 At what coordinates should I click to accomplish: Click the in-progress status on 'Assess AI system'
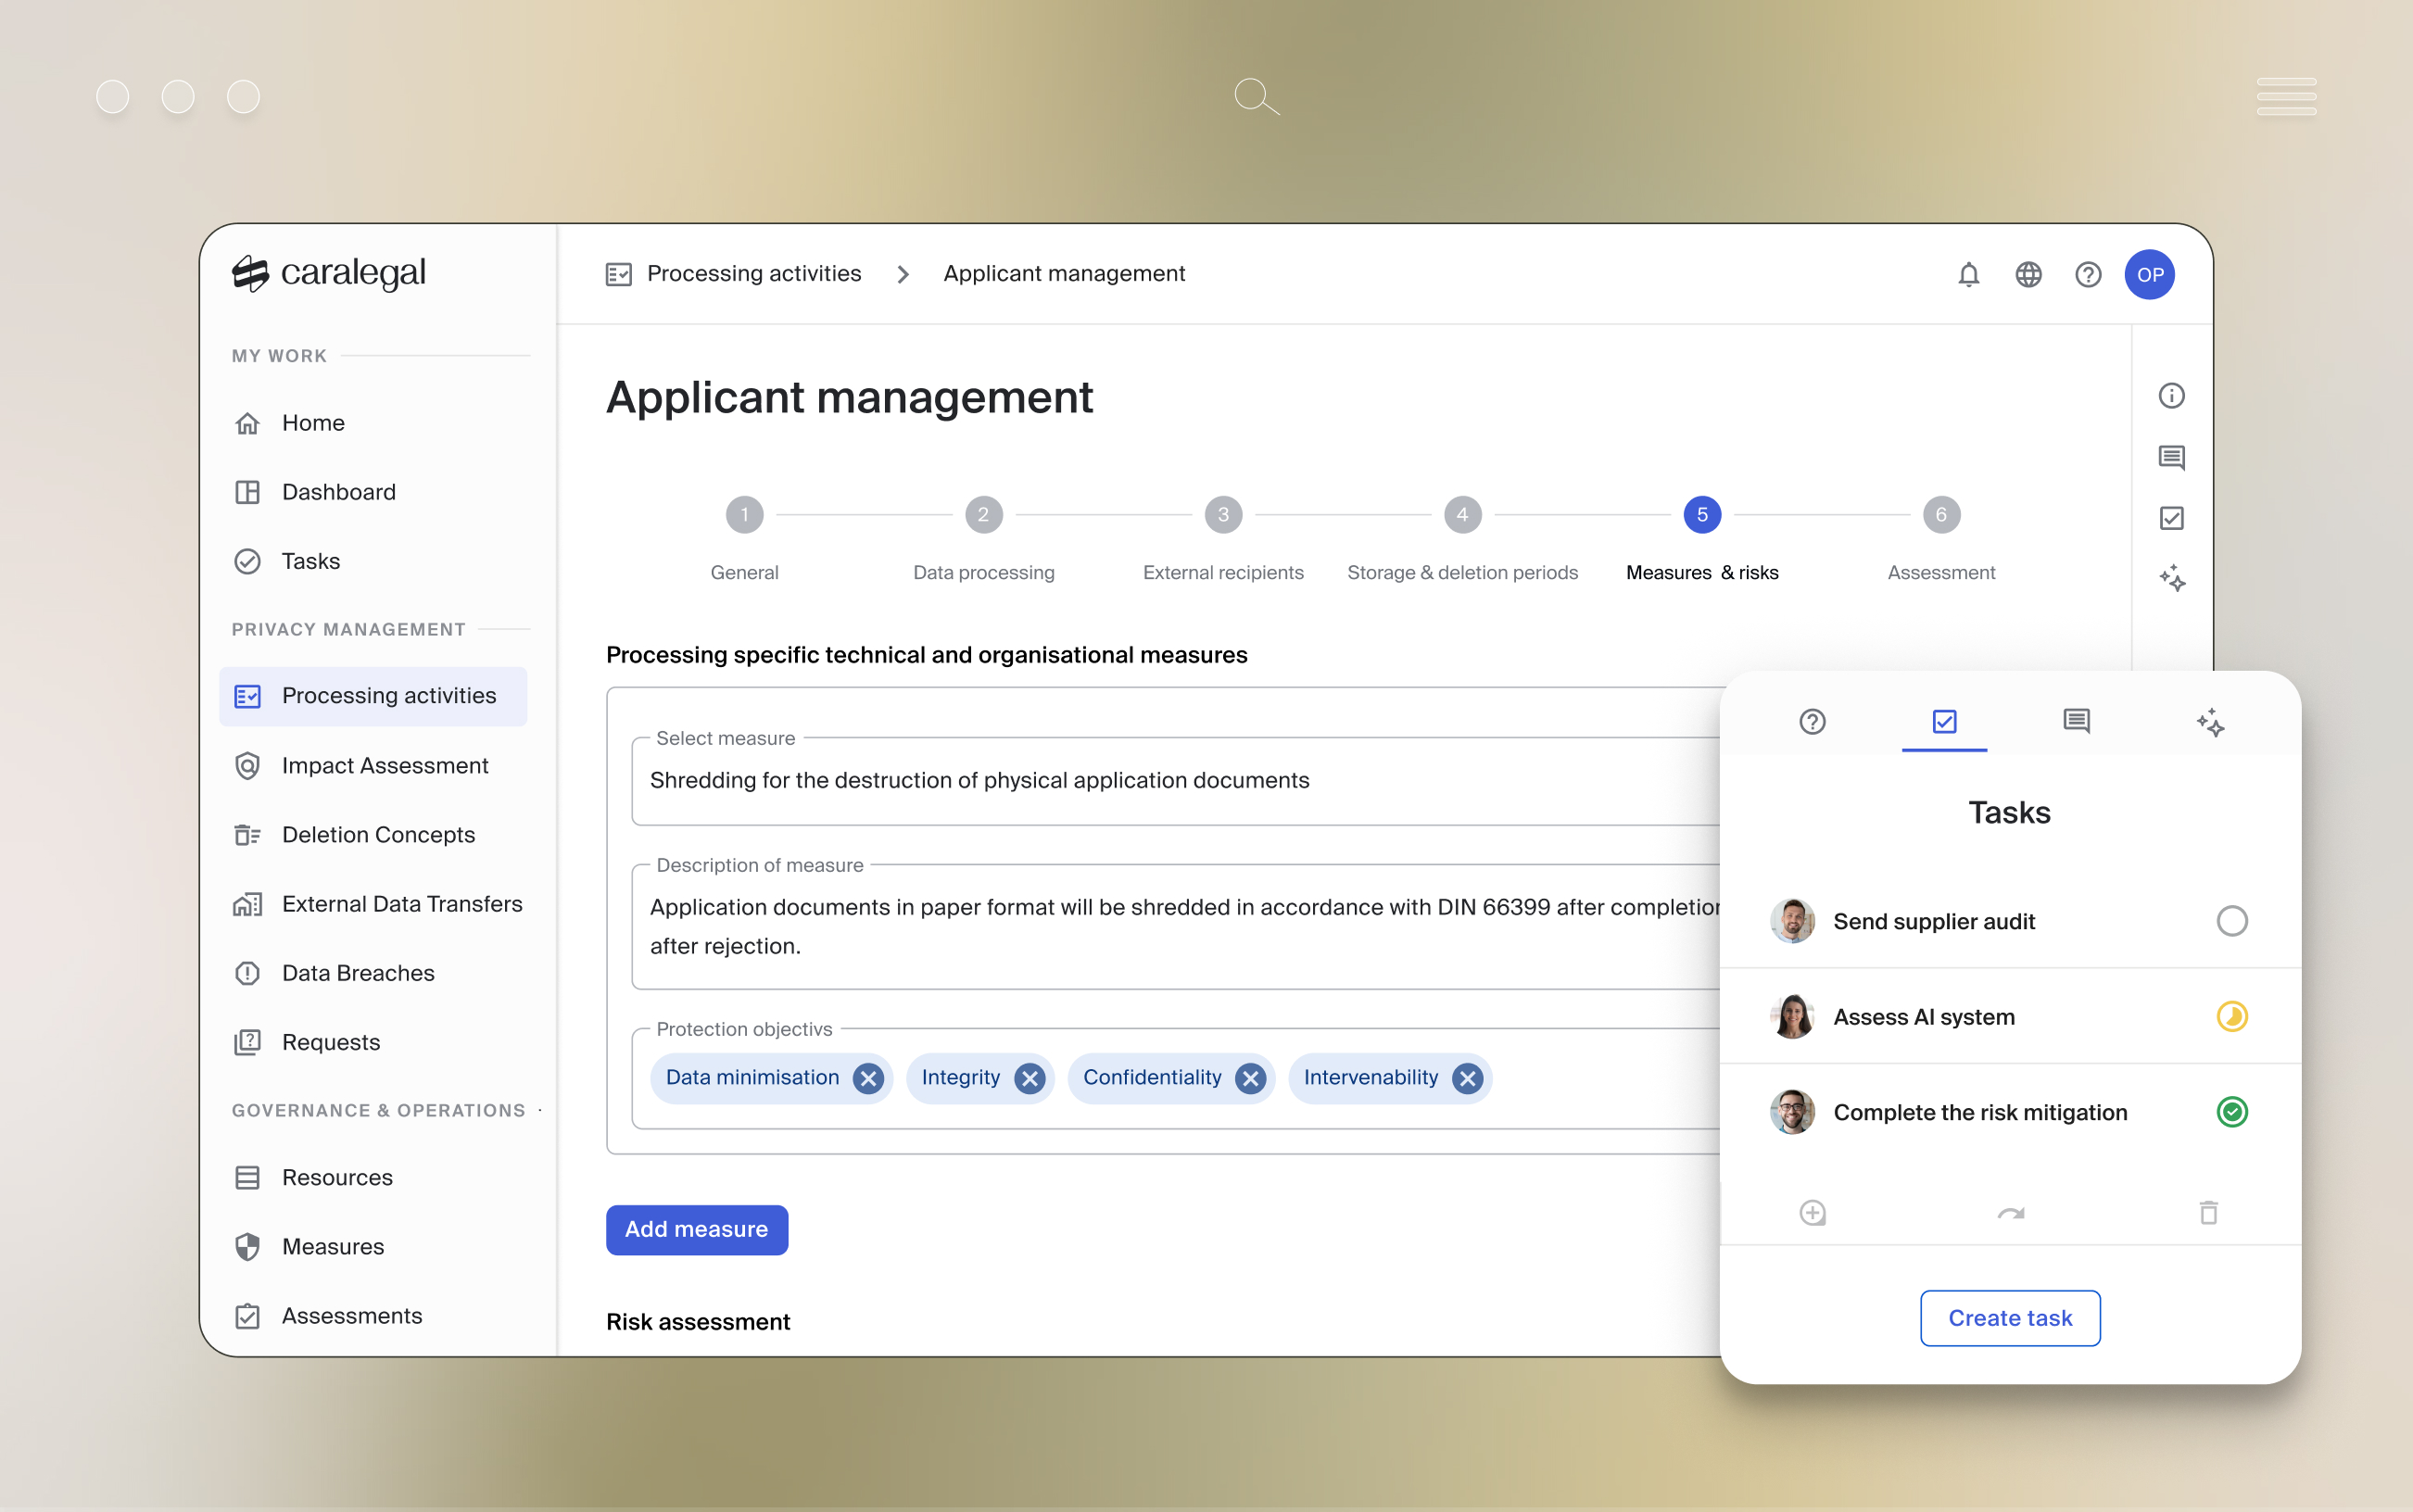(2232, 1016)
